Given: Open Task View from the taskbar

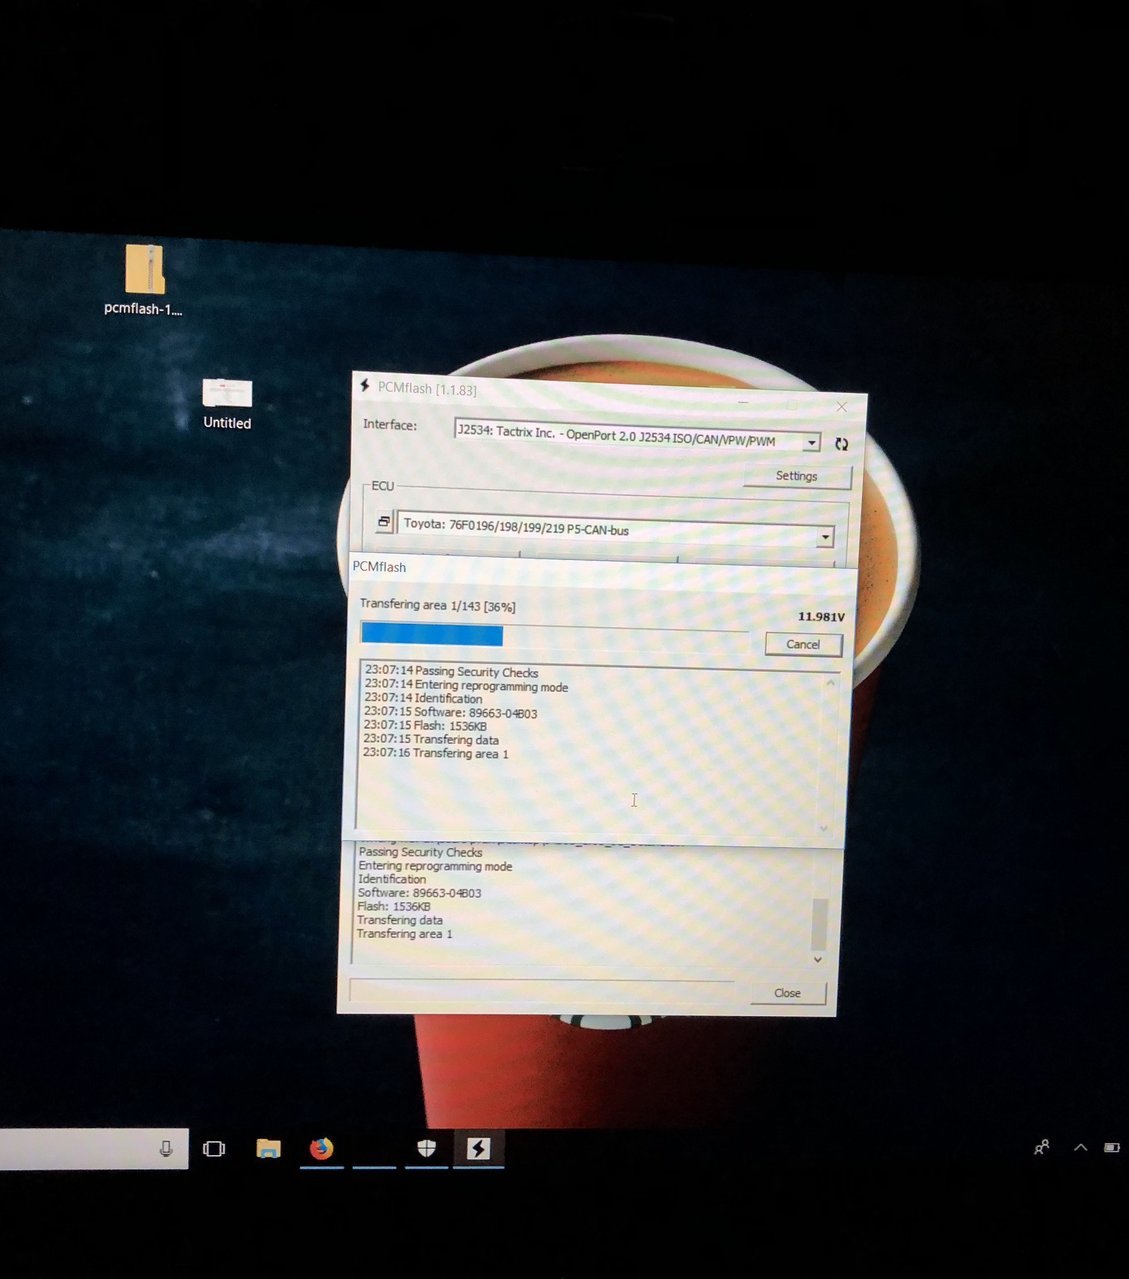Looking at the screenshot, I should point(214,1149).
